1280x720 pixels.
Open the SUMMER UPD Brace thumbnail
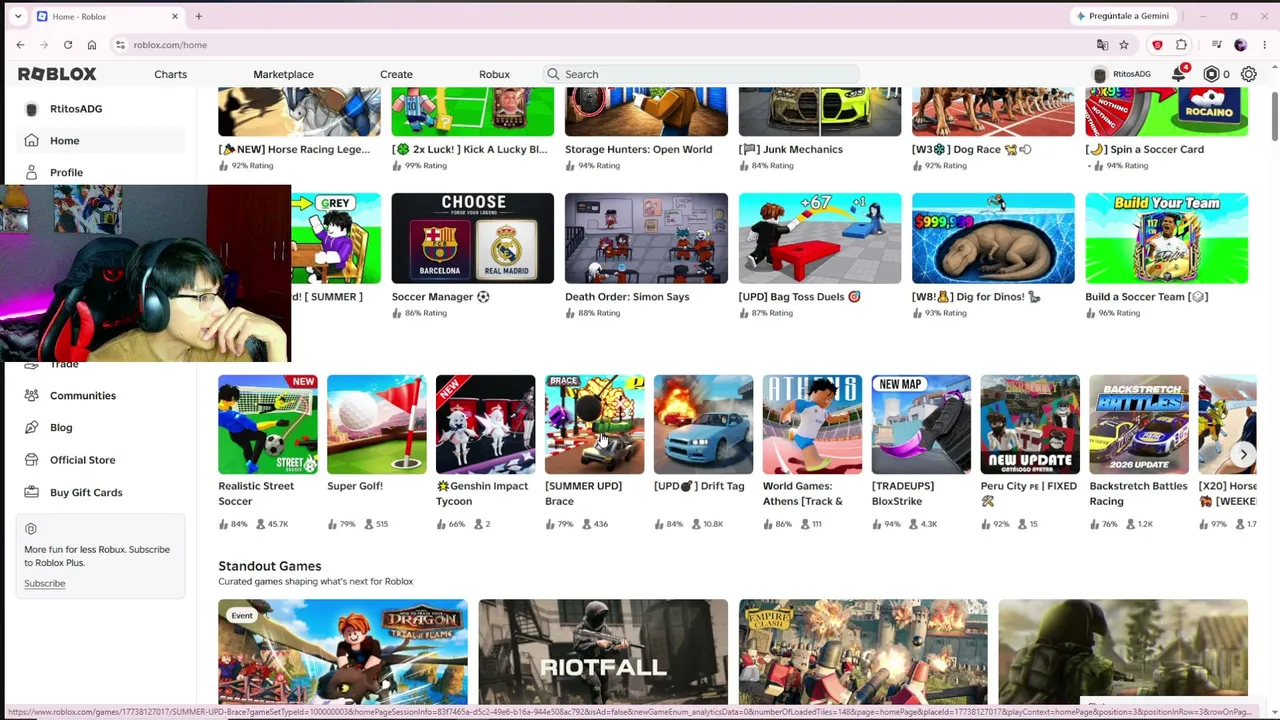click(x=595, y=424)
